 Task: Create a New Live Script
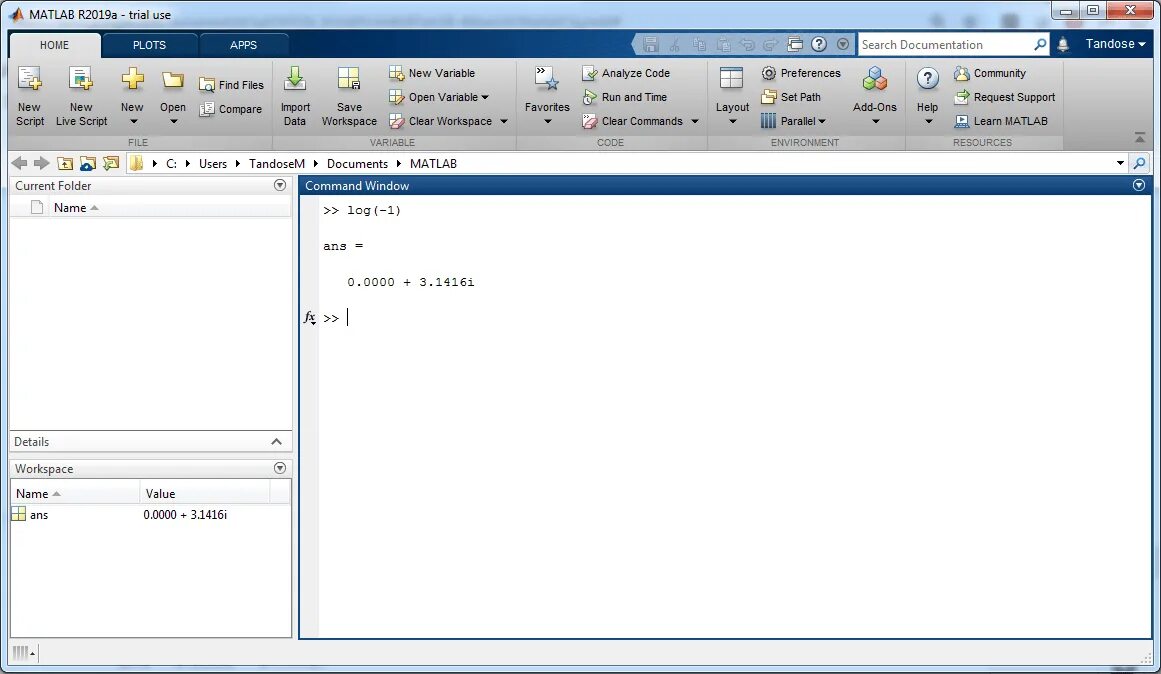pos(81,96)
